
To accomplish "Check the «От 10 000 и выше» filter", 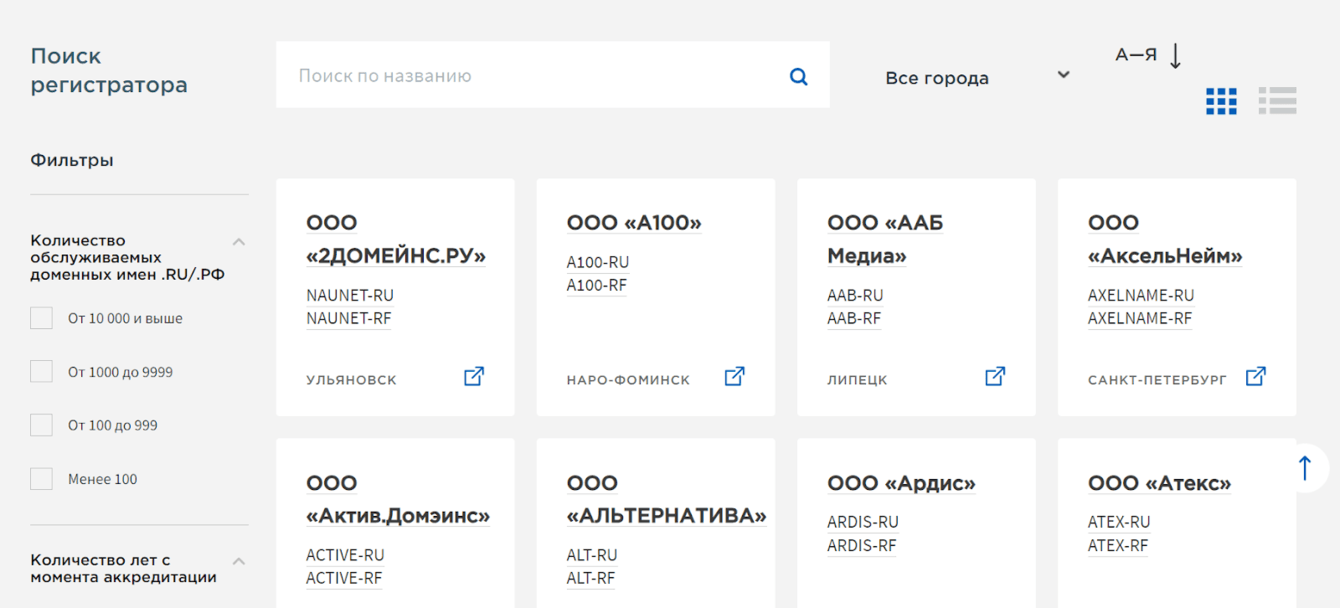I will click(42, 318).
